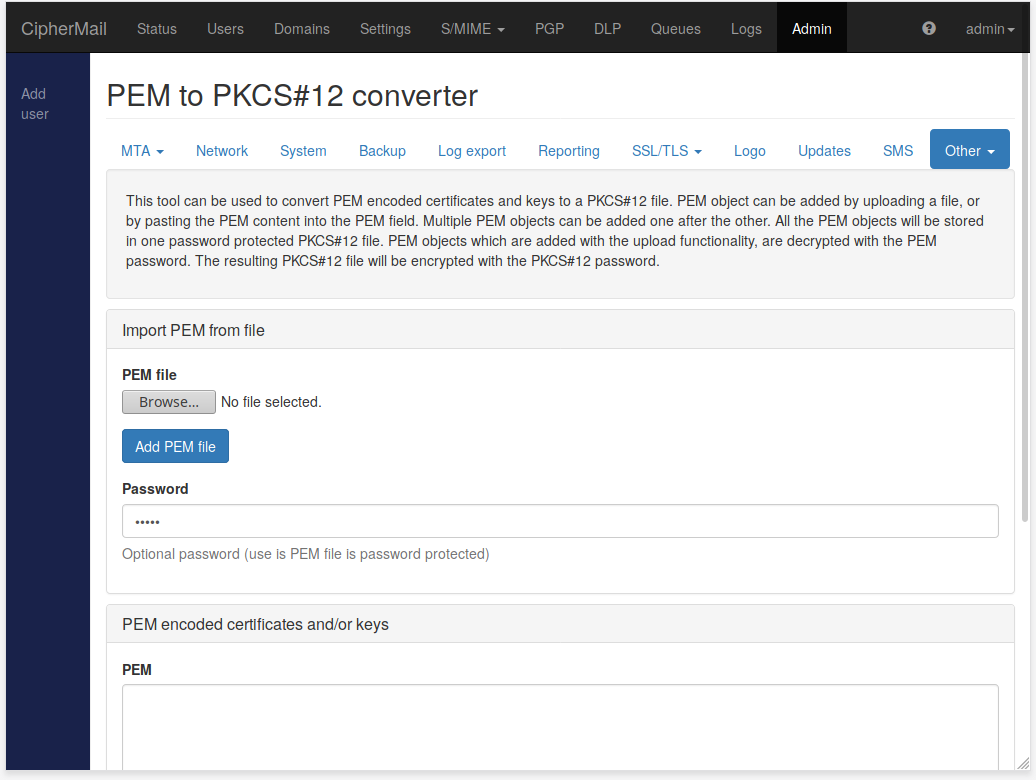The image size is (1036, 780).
Task: View the Logs page
Action: click(746, 28)
